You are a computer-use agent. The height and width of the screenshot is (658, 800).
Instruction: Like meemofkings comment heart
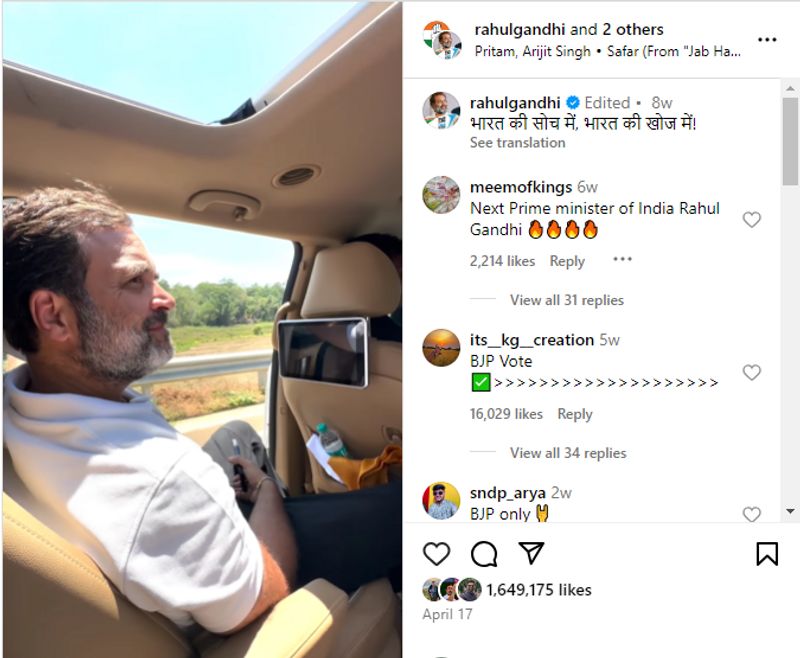pos(752,219)
